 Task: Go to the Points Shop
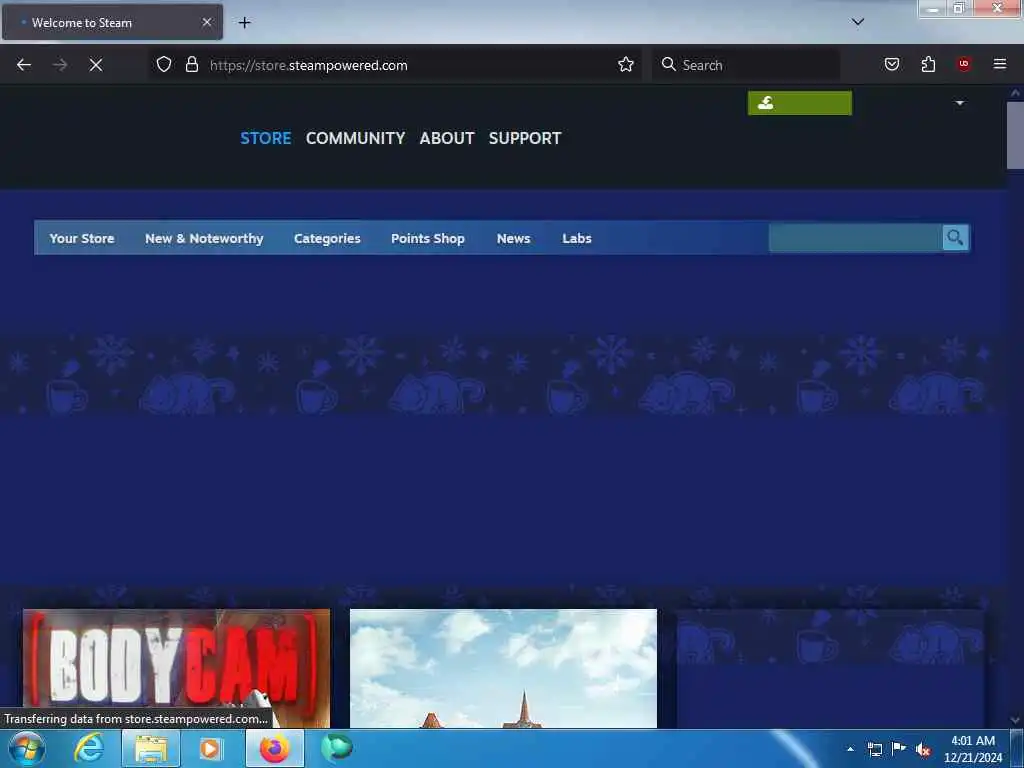(x=428, y=238)
